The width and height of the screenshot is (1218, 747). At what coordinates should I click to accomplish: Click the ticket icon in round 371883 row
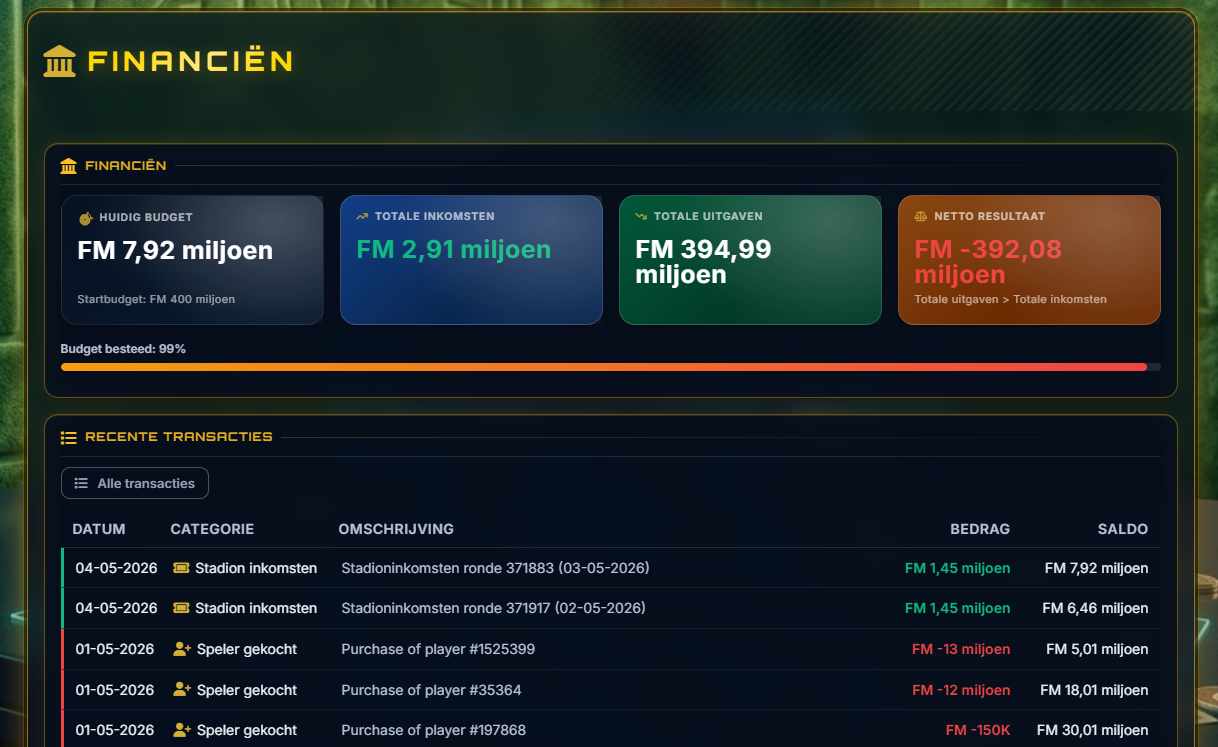(181, 568)
